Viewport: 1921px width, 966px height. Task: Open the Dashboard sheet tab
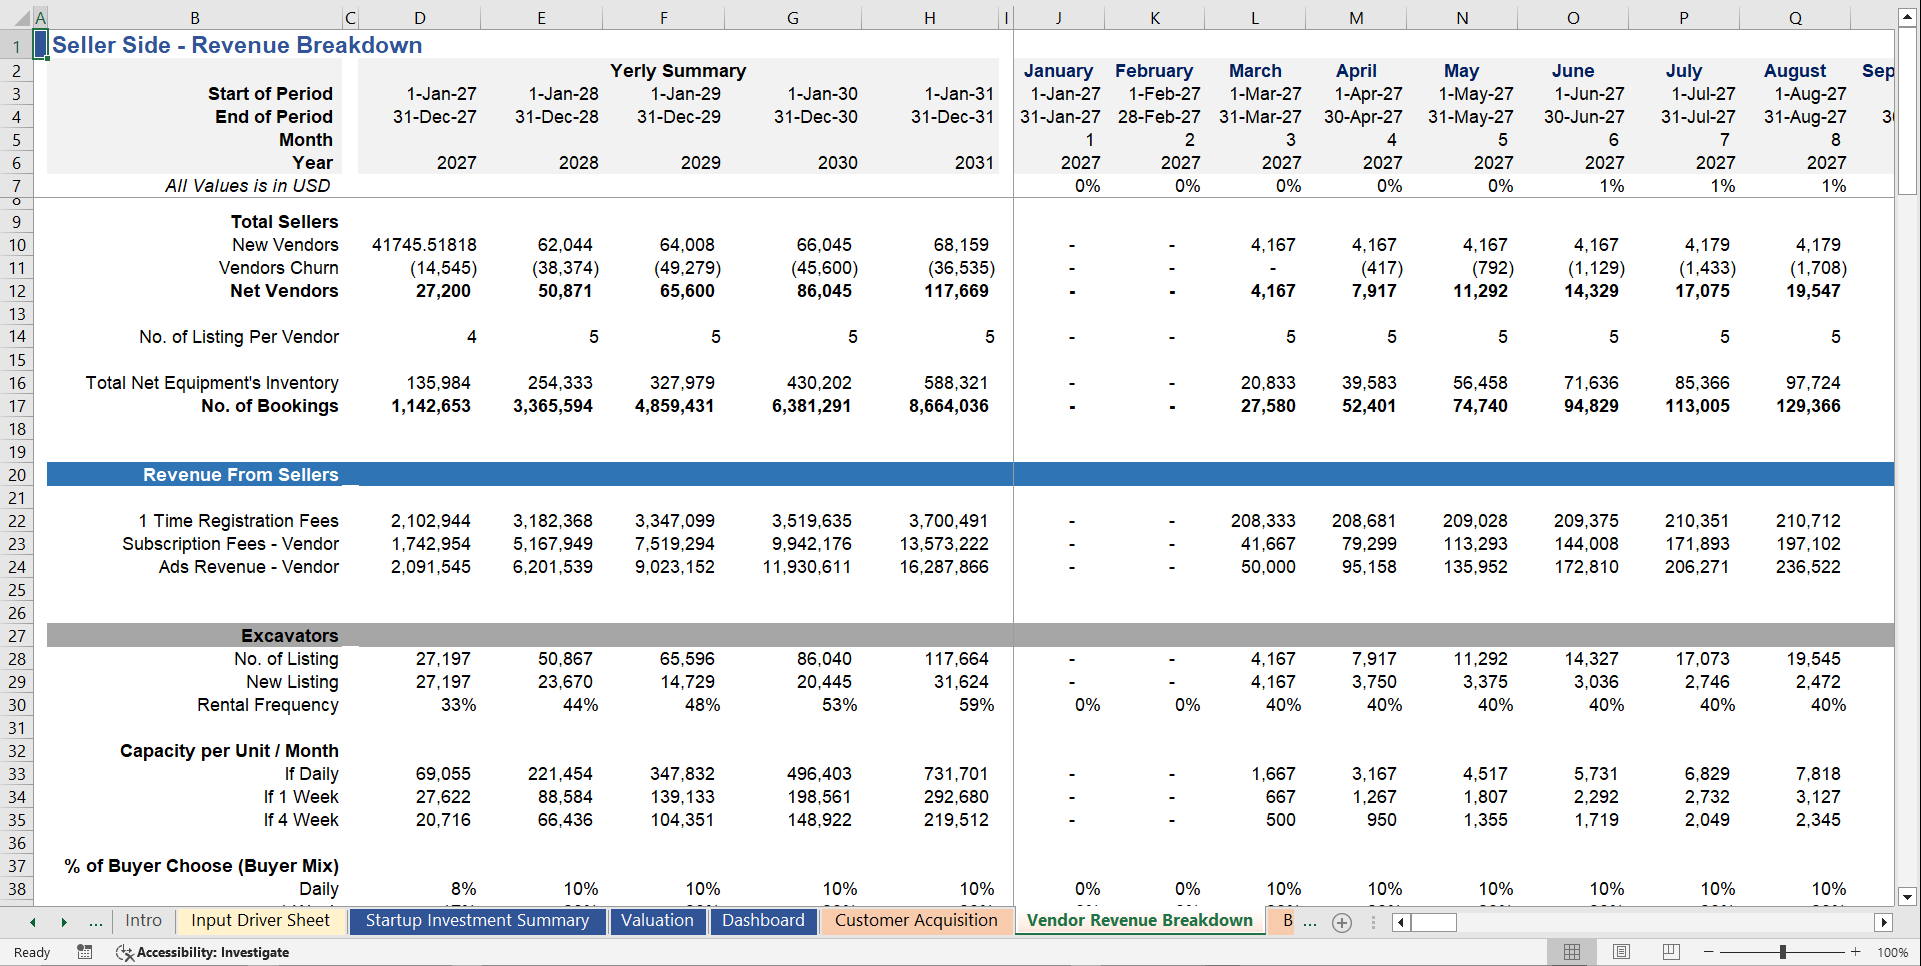click(763, 921)
